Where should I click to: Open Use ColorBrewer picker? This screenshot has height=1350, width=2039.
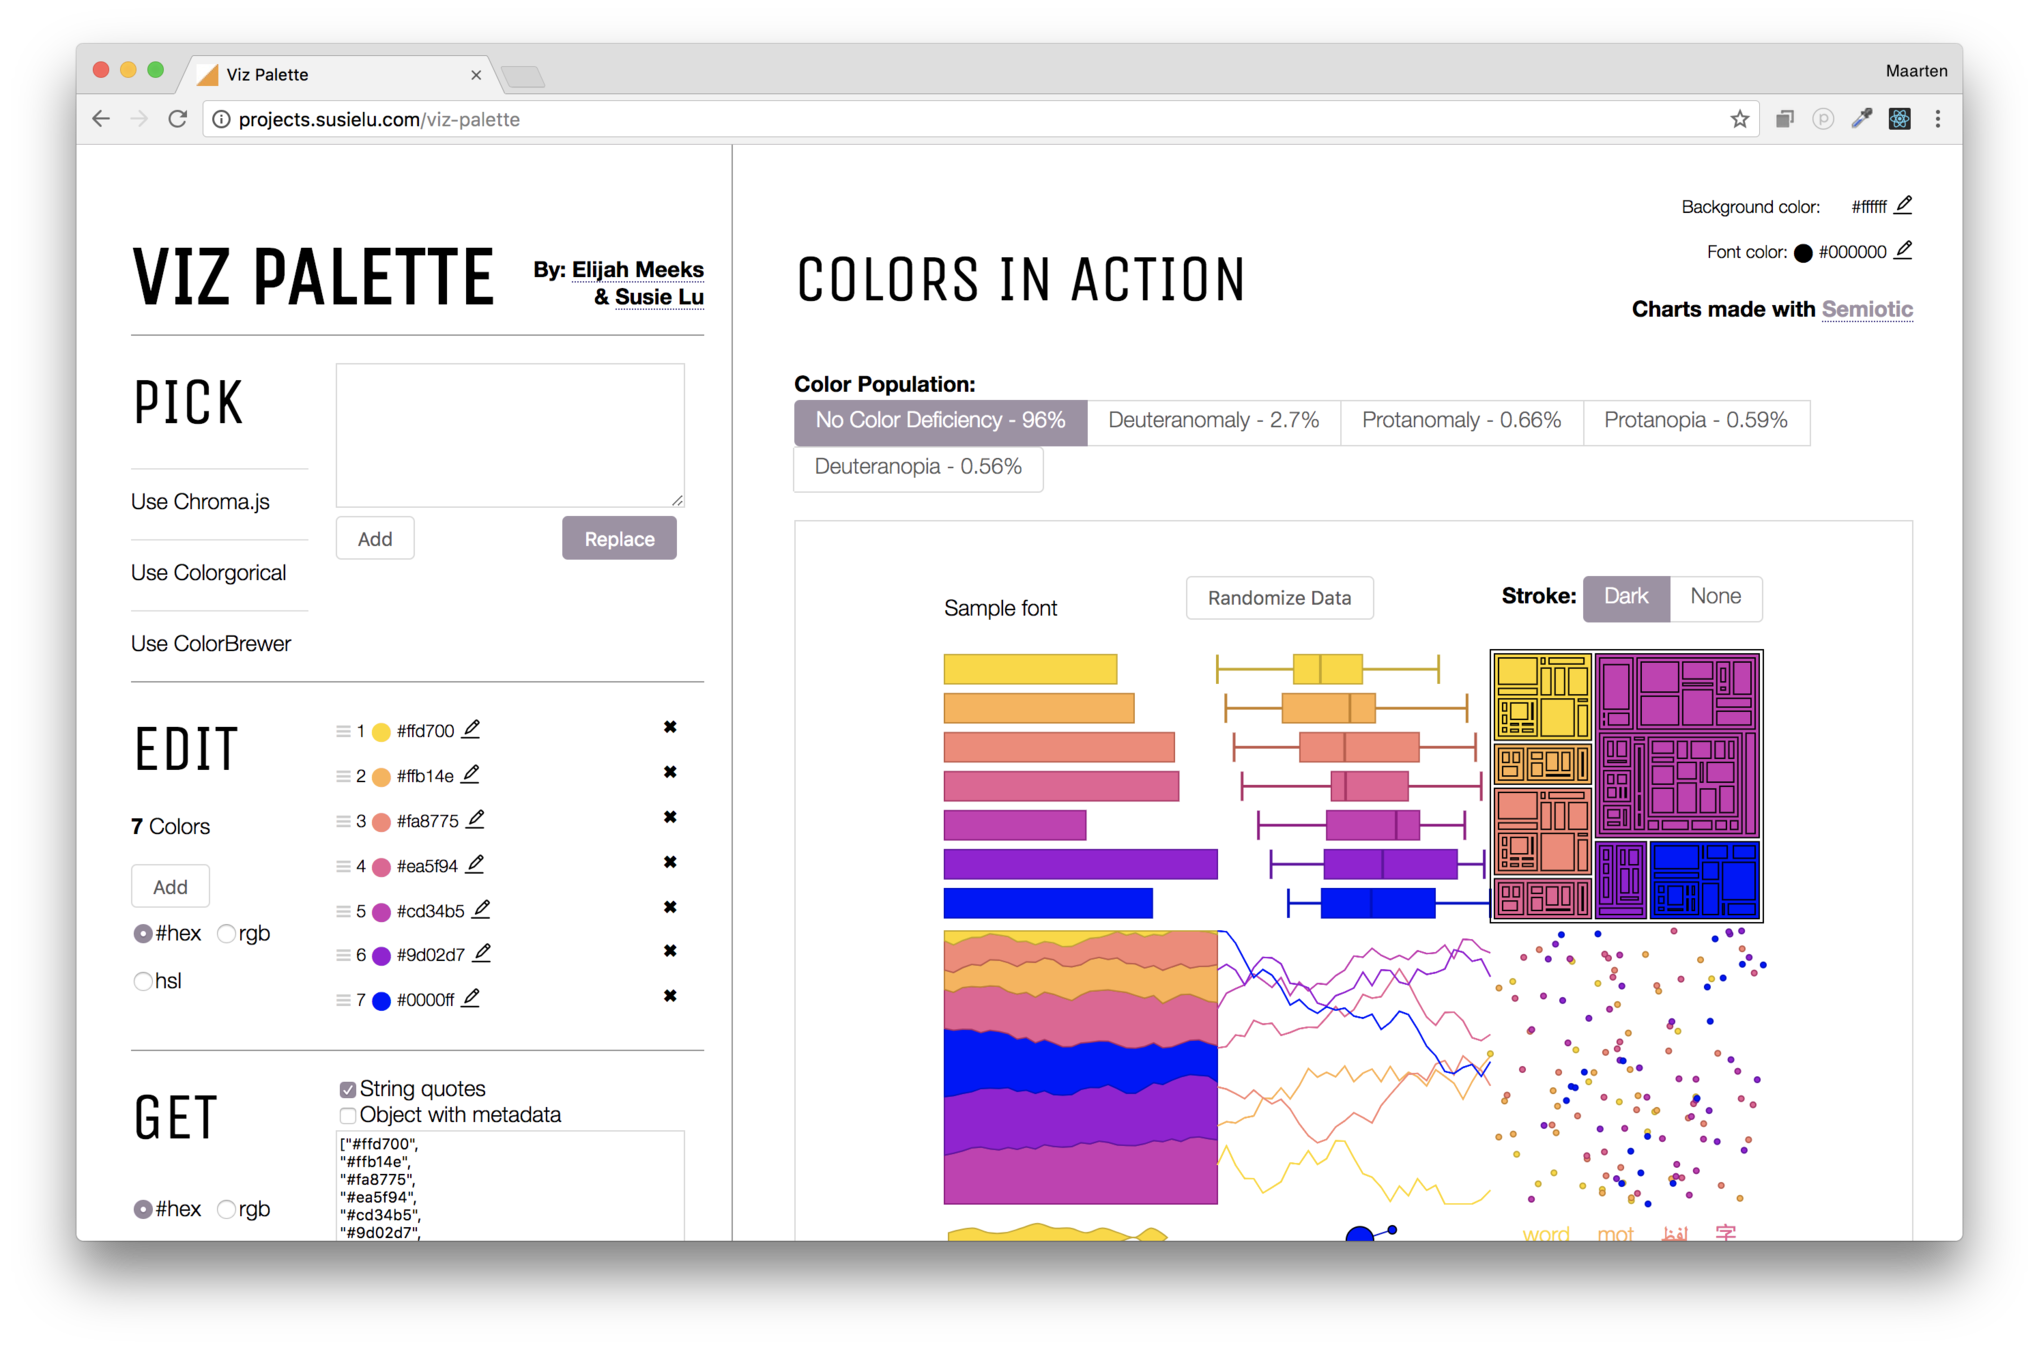point(211,644)
